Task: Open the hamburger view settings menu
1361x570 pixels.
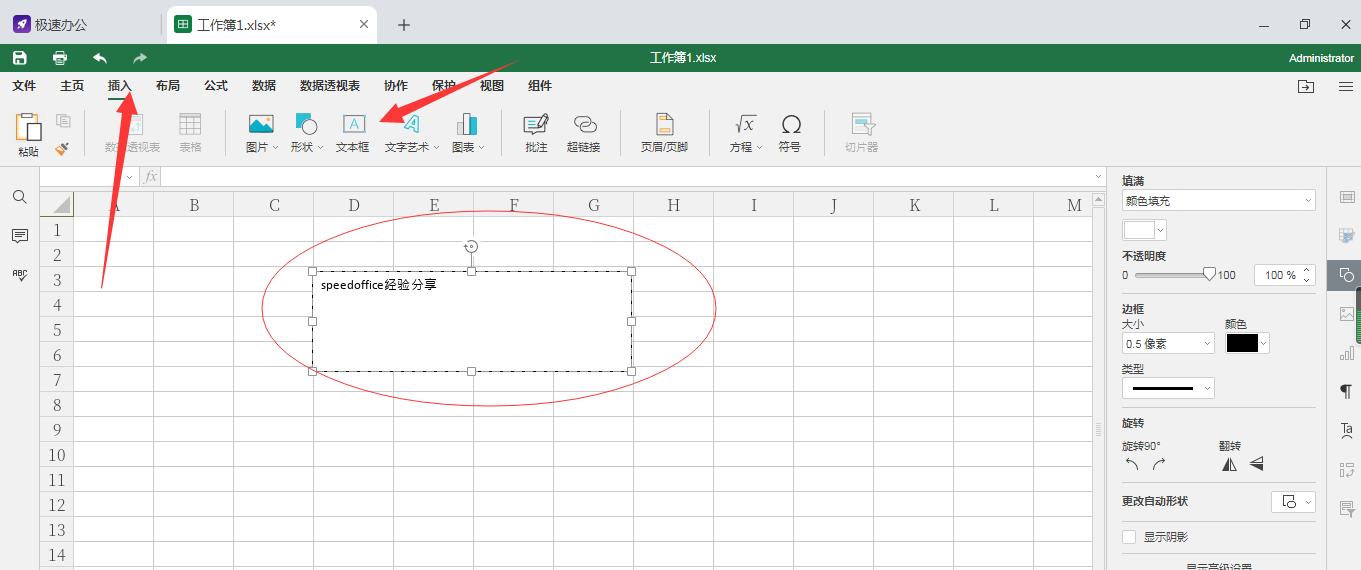Action: 1346,87
